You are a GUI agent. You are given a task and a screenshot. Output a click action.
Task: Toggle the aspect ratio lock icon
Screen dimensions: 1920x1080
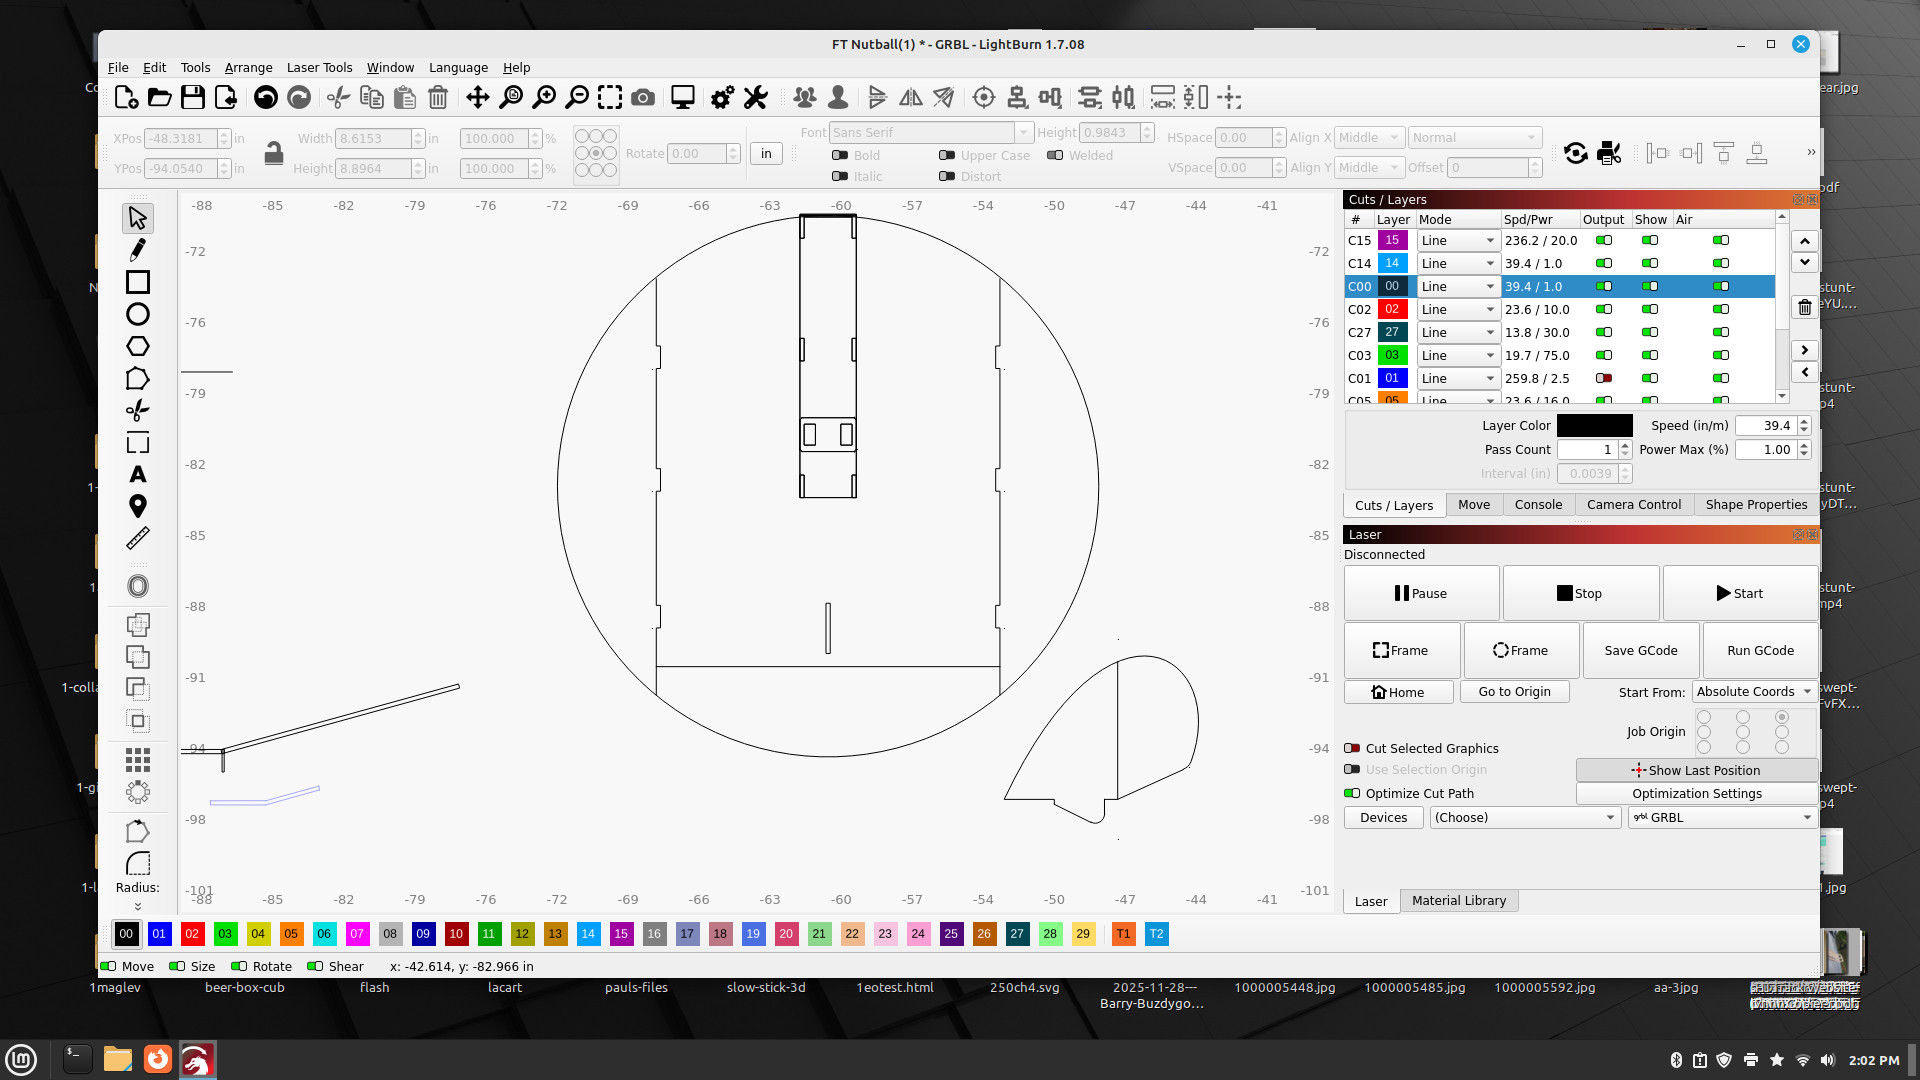click(x=273, y=153)
